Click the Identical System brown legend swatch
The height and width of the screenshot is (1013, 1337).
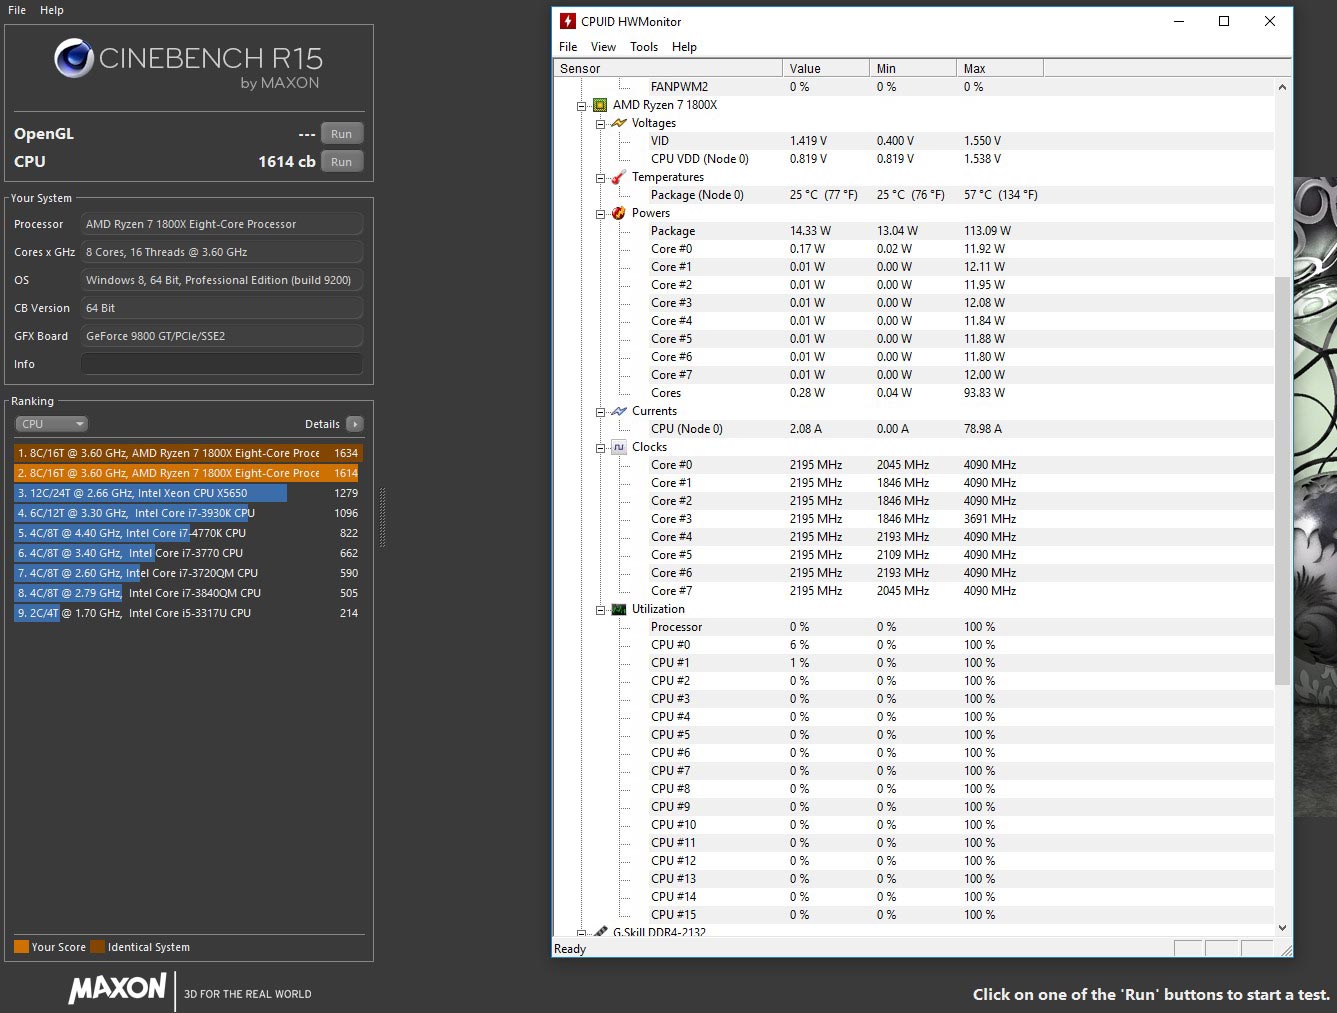97,947
